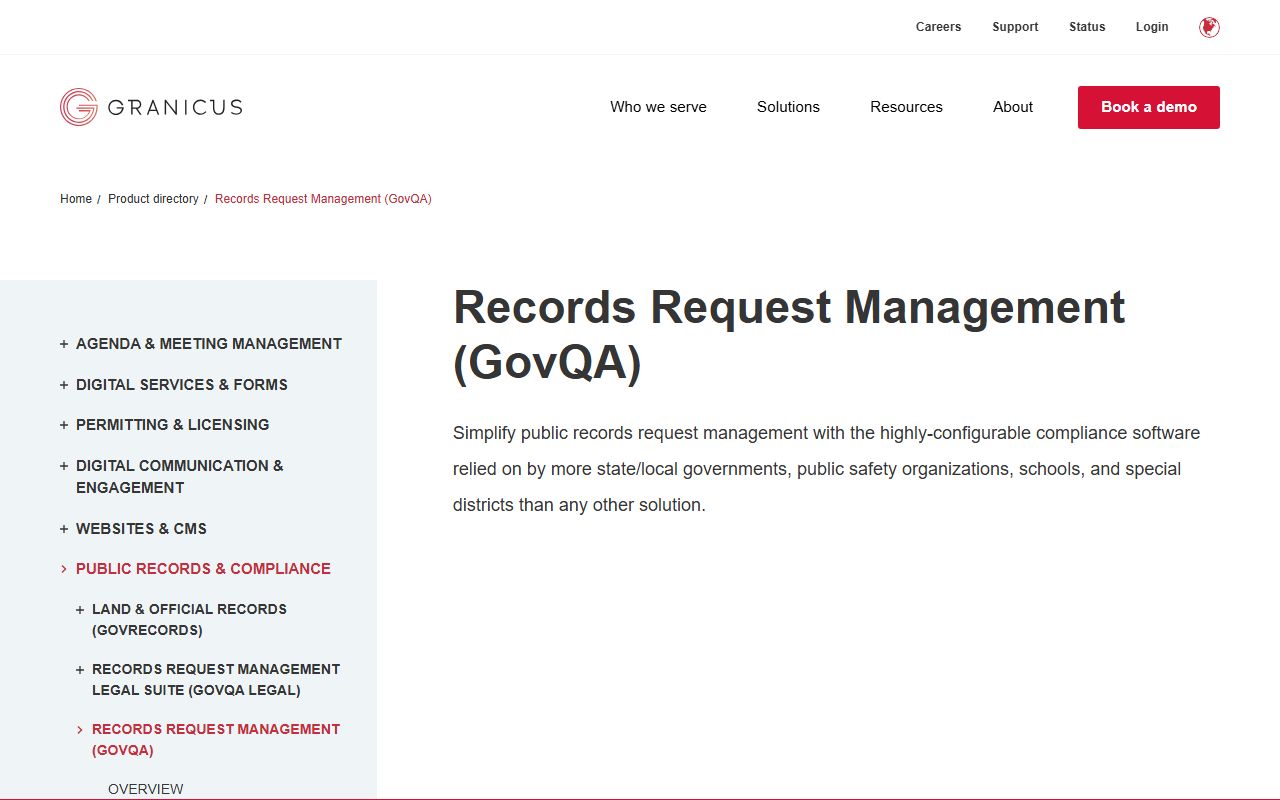Click the Granicus logo
Screen dimensions: 1280x800
[151, 107]
